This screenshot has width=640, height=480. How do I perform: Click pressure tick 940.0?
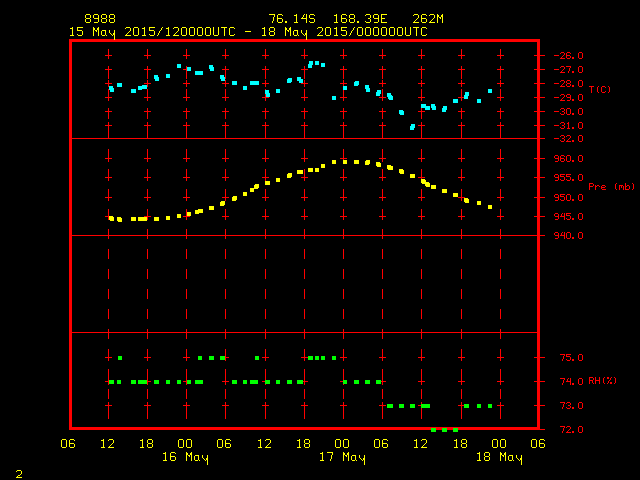click(569, 236)
